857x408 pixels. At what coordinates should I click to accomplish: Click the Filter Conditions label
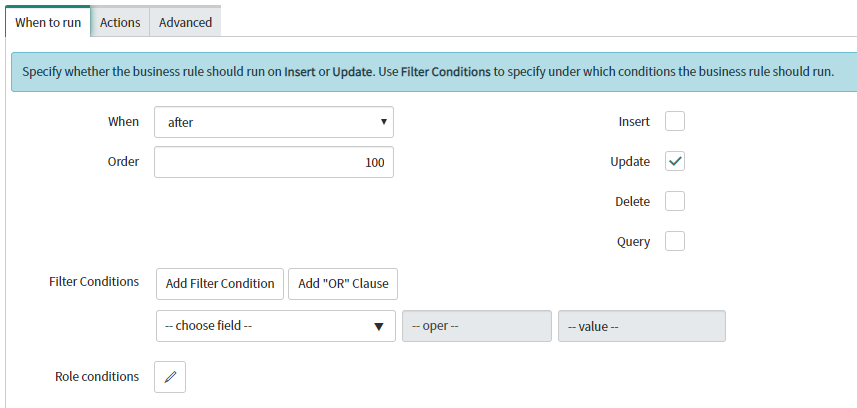94,282
